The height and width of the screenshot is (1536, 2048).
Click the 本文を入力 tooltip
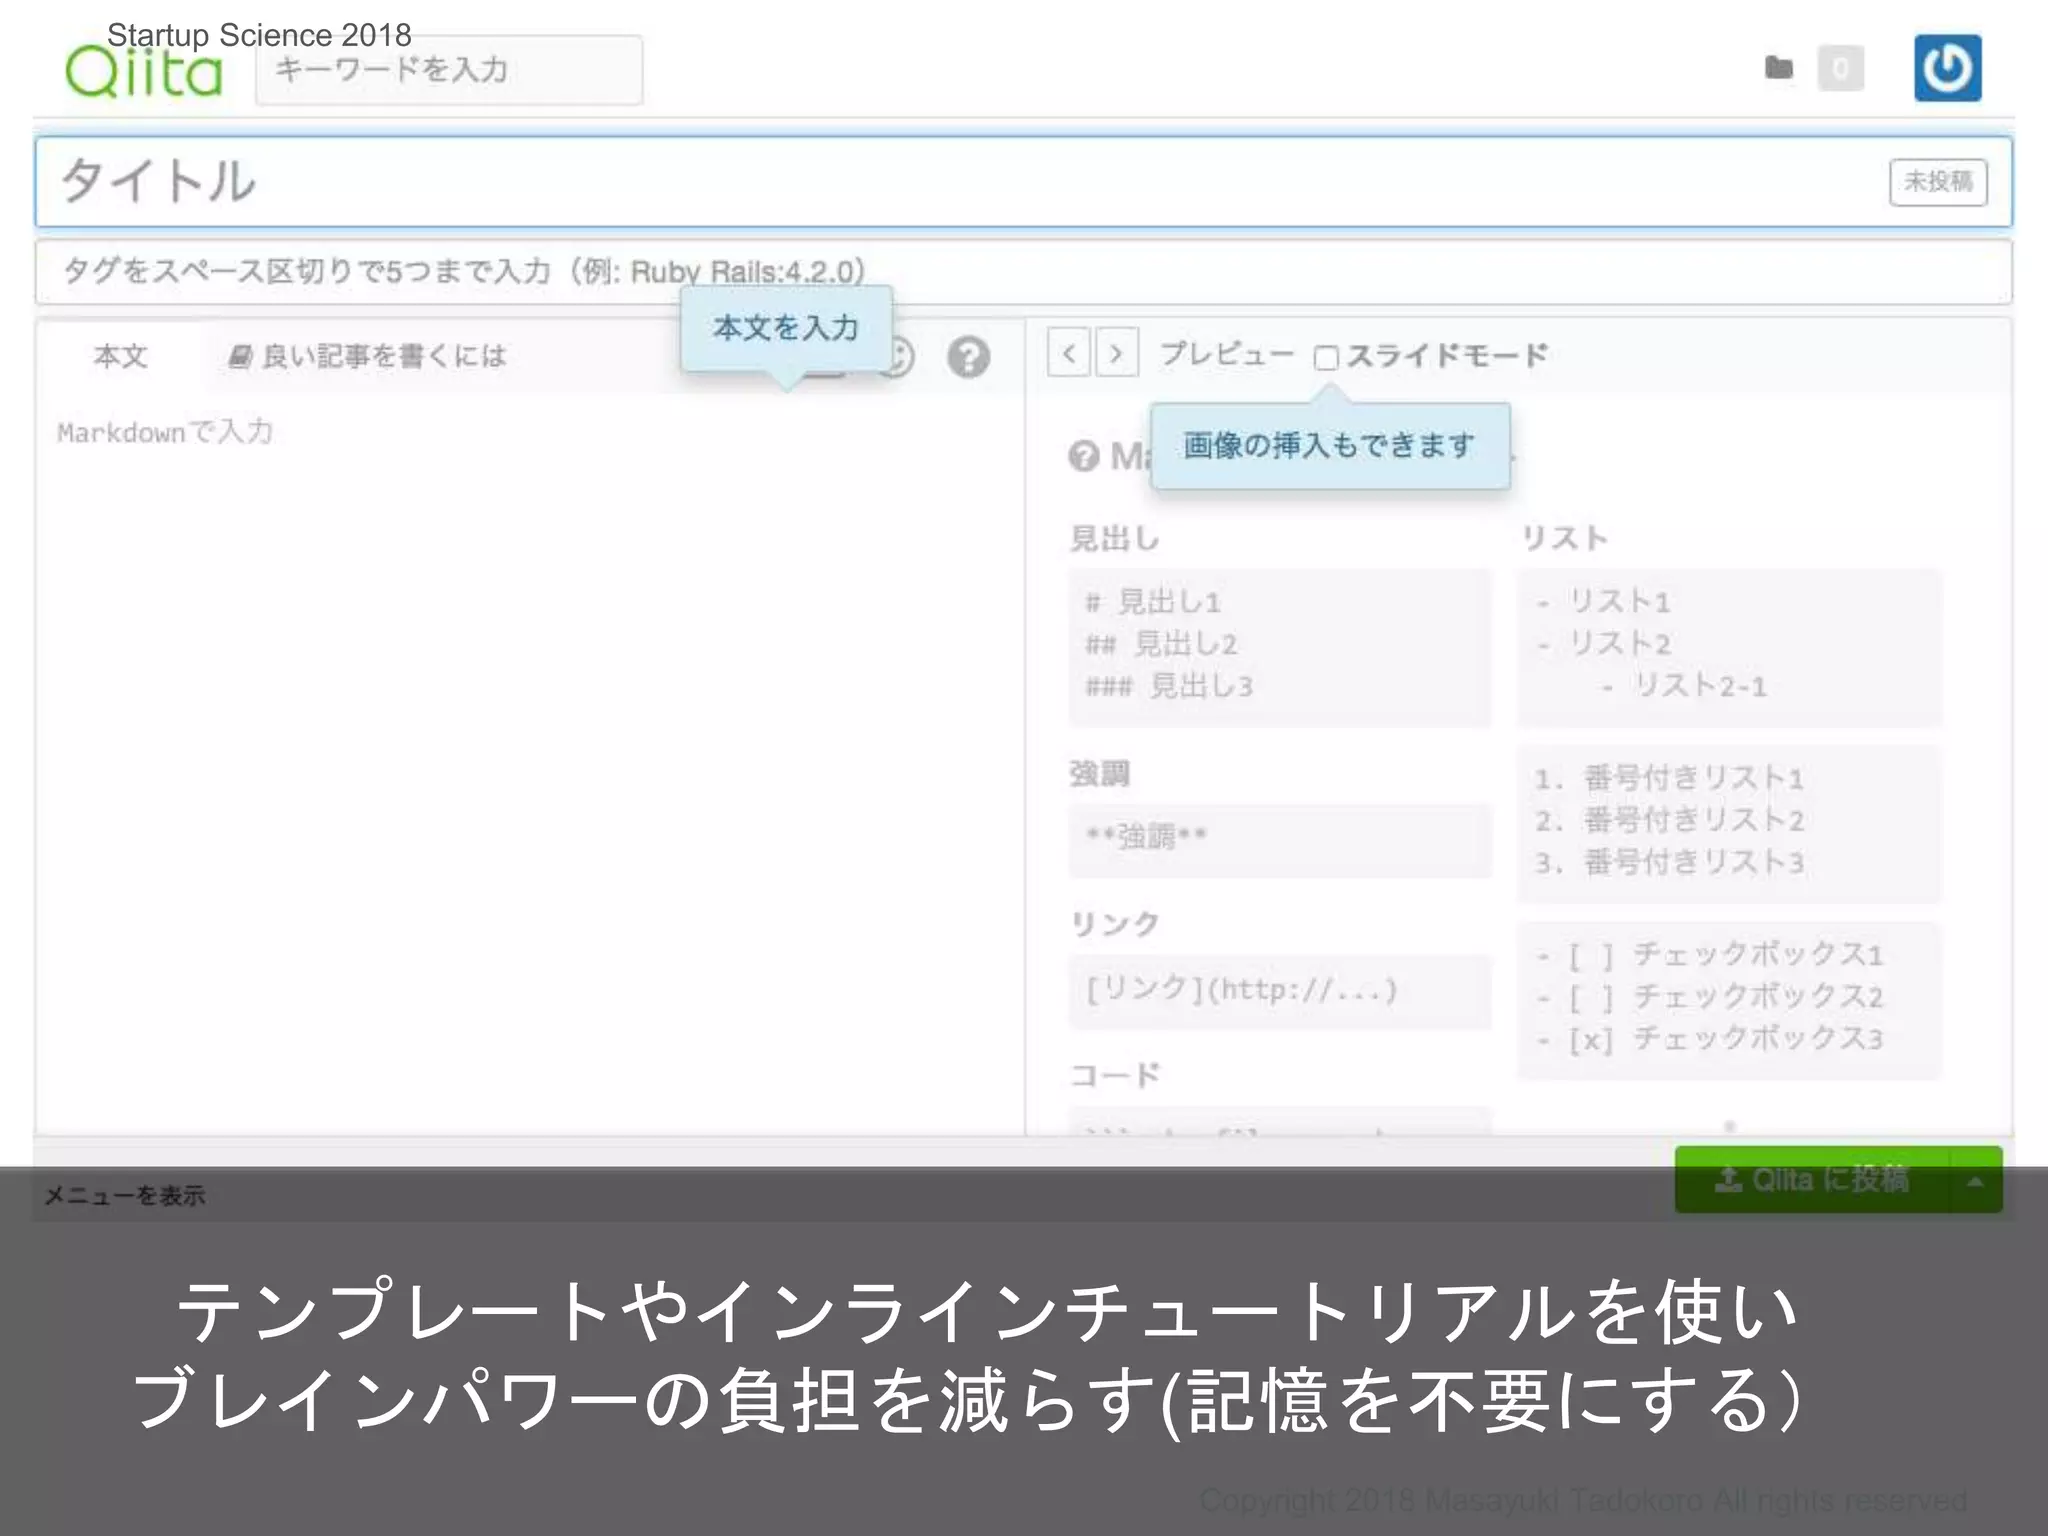coord(786,328)
